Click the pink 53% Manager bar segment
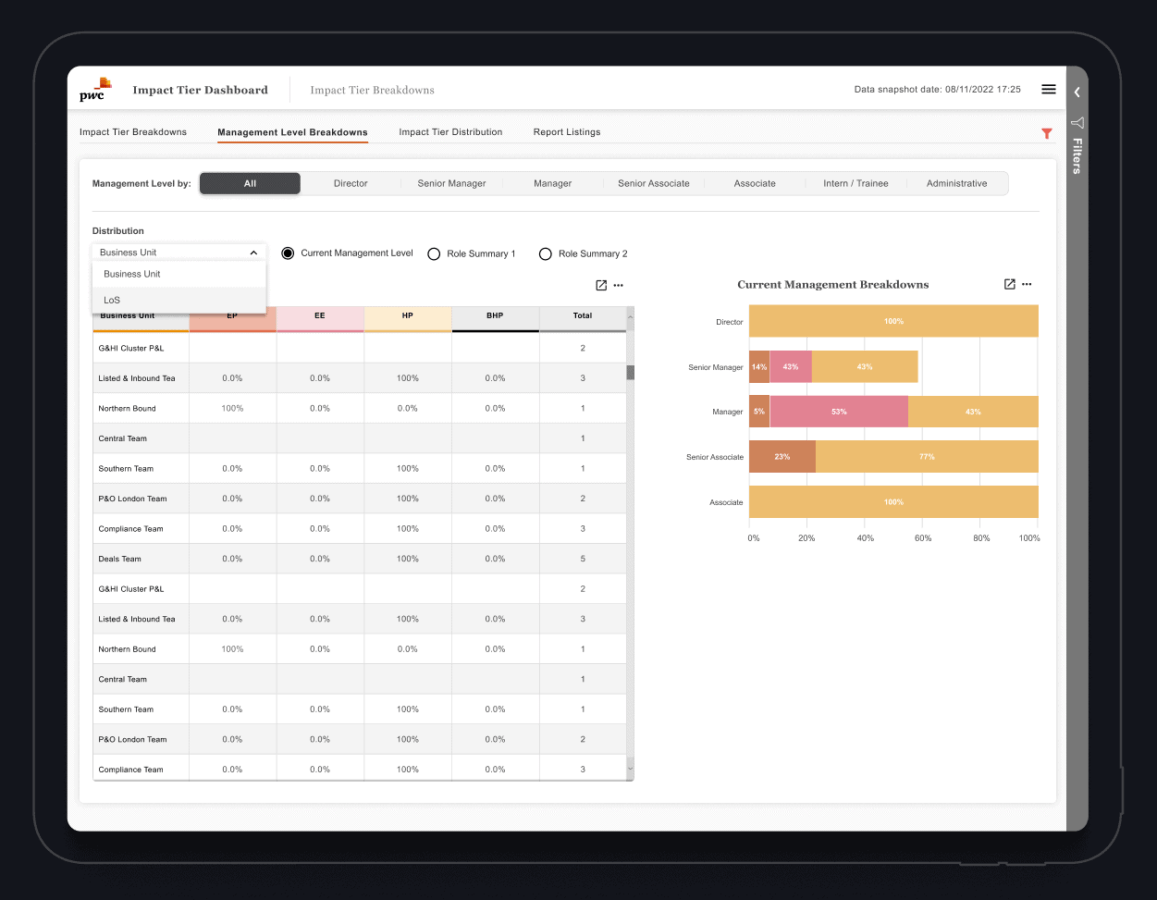 pyautogui.click(x=838, y=412)
